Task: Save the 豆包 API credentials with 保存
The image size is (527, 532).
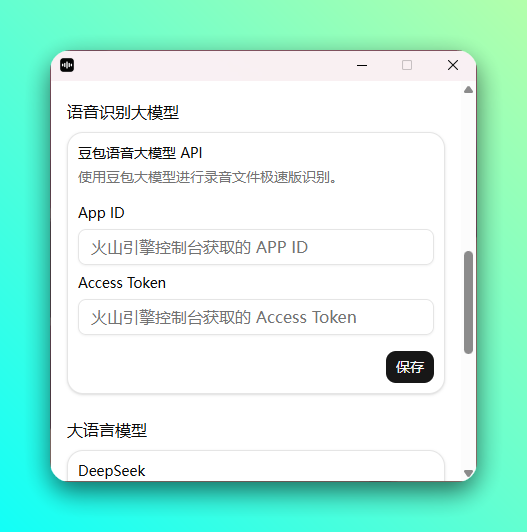Action: pos(410,367)
